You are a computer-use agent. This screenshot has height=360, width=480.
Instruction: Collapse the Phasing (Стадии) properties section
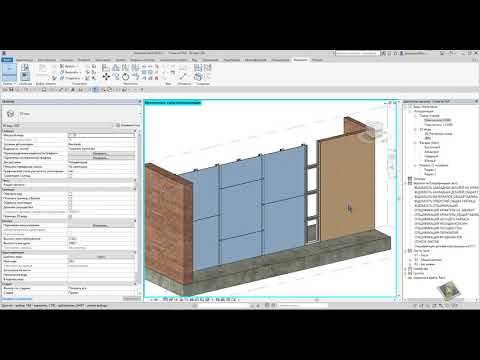pos(135,284)
